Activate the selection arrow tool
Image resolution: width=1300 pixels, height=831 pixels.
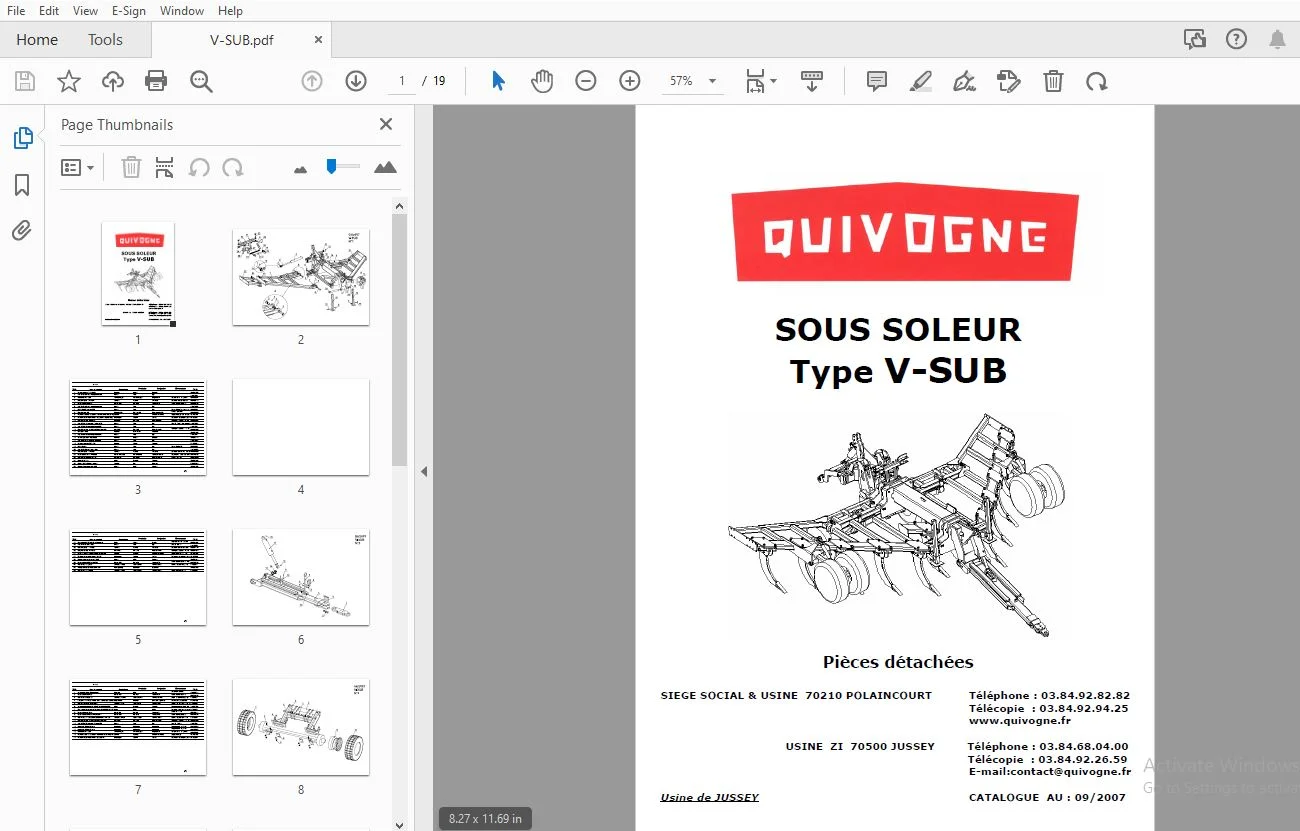498,81
